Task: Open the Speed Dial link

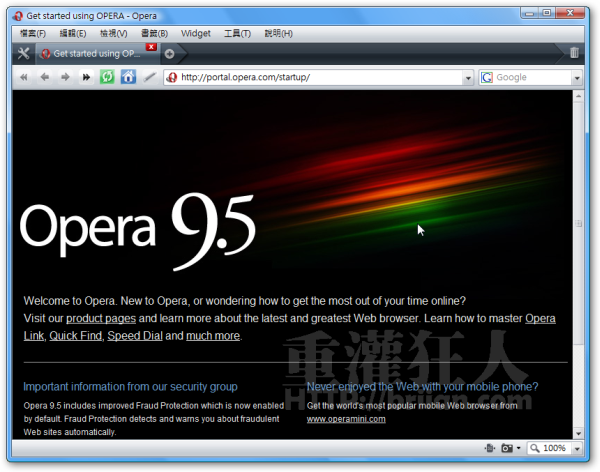Action: [135, 336]
